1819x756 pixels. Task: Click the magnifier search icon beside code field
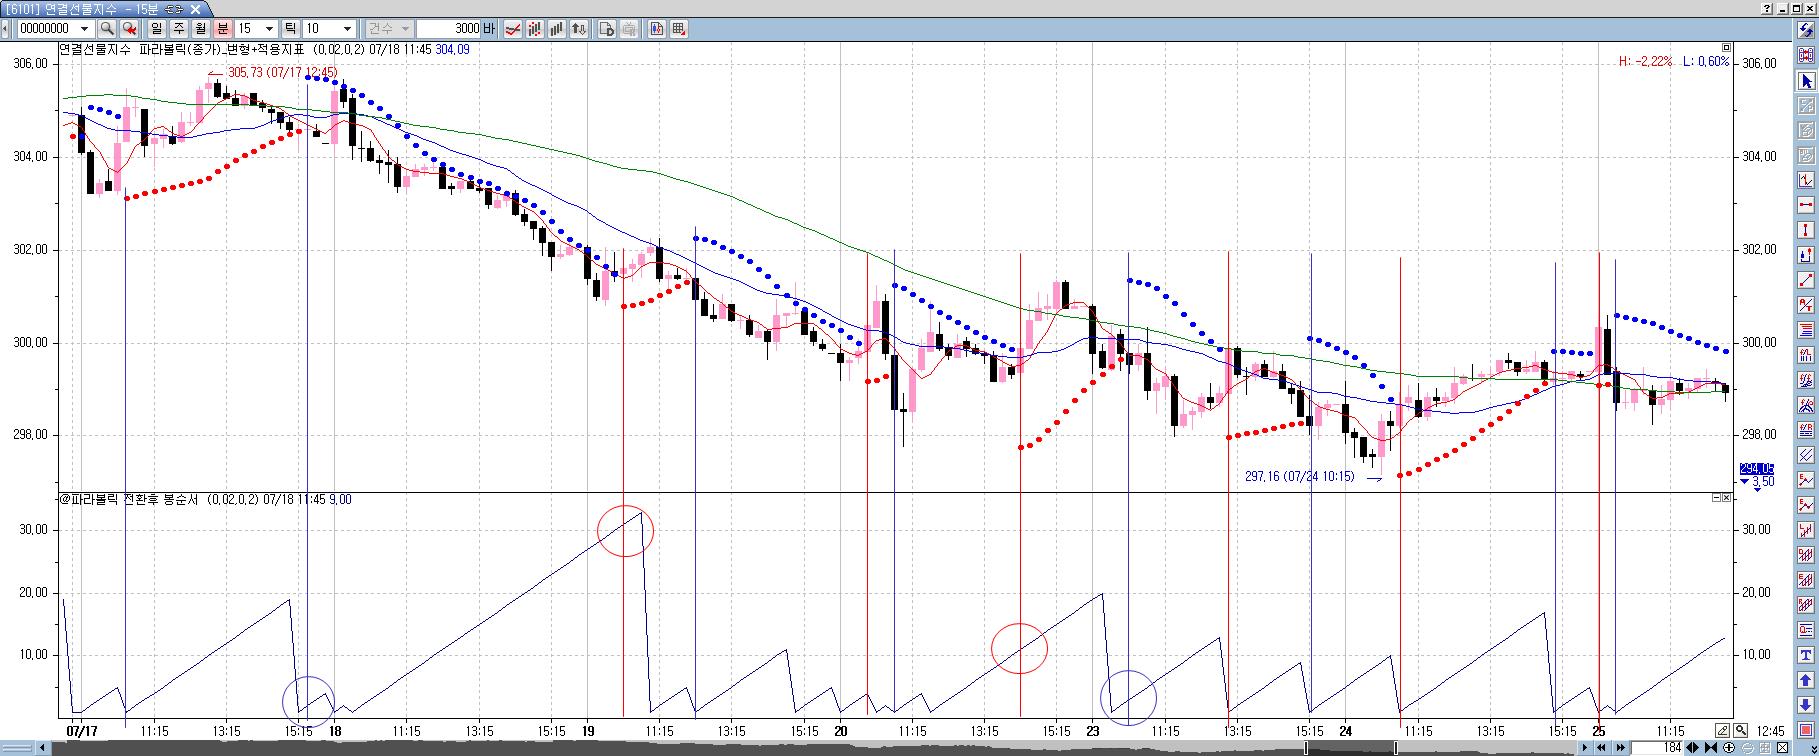tap(107, 29)
